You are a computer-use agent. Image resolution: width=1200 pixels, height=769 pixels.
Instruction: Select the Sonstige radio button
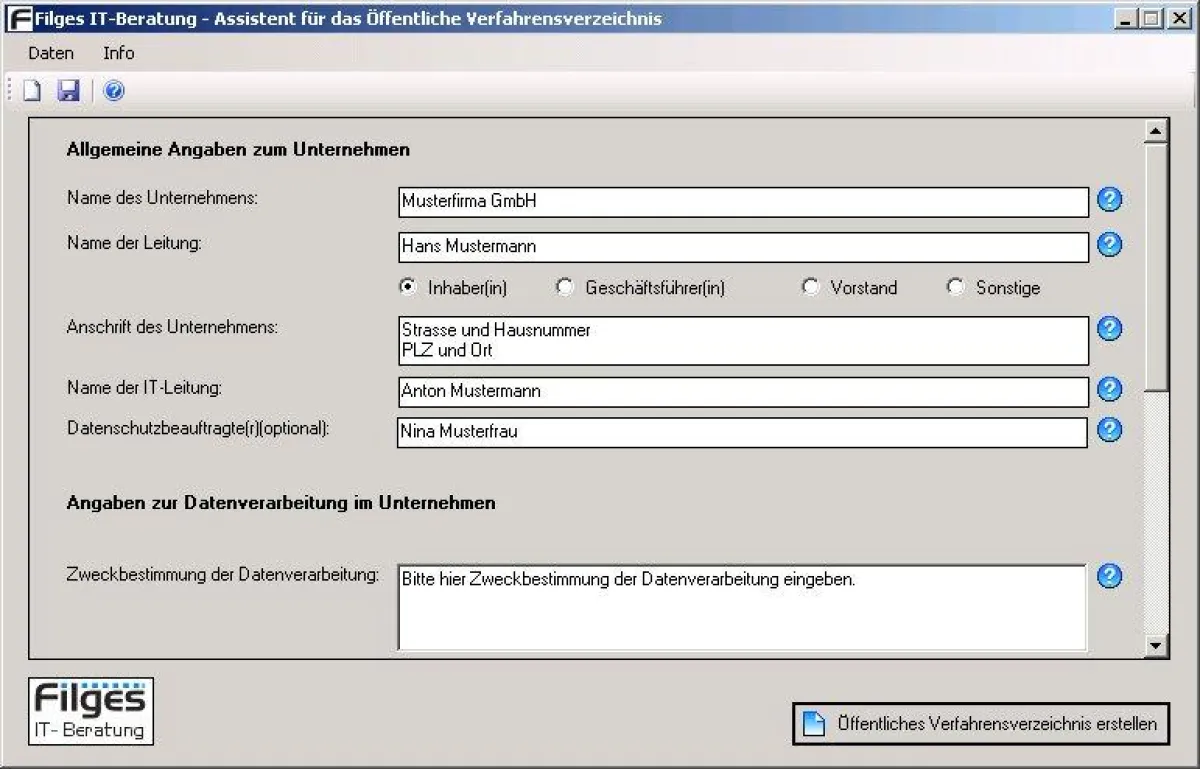point(955,287)
